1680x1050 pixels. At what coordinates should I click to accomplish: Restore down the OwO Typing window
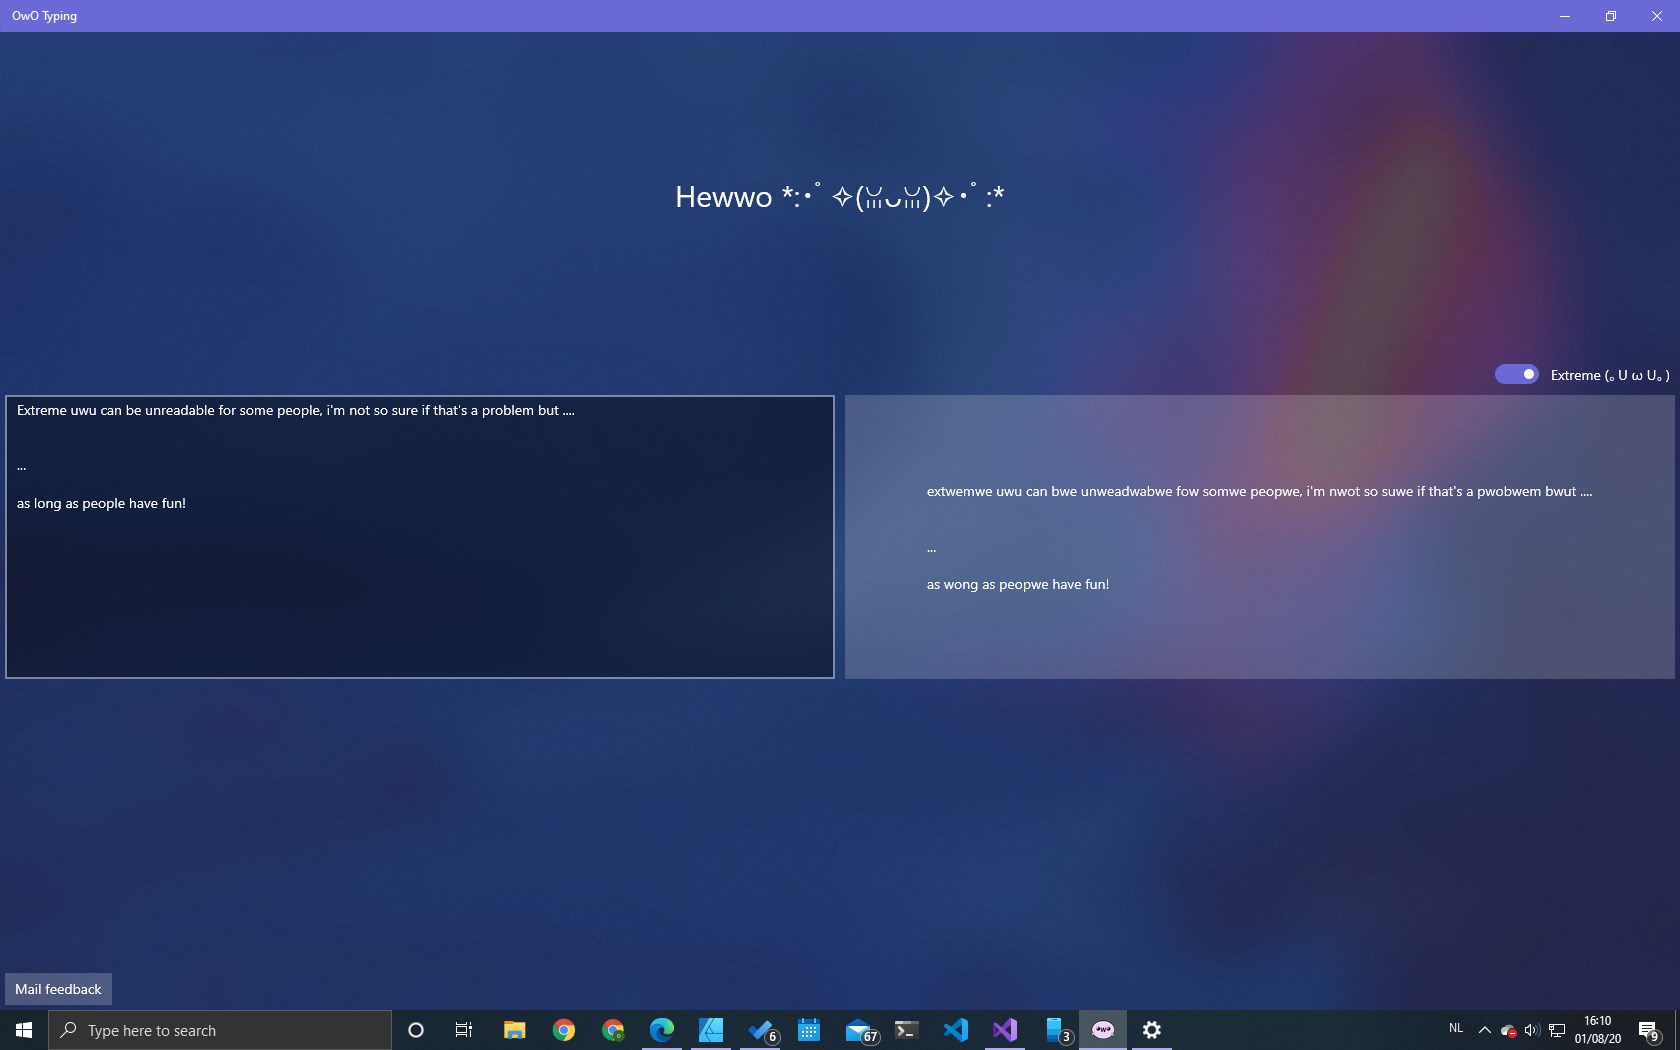[1611, 16]
